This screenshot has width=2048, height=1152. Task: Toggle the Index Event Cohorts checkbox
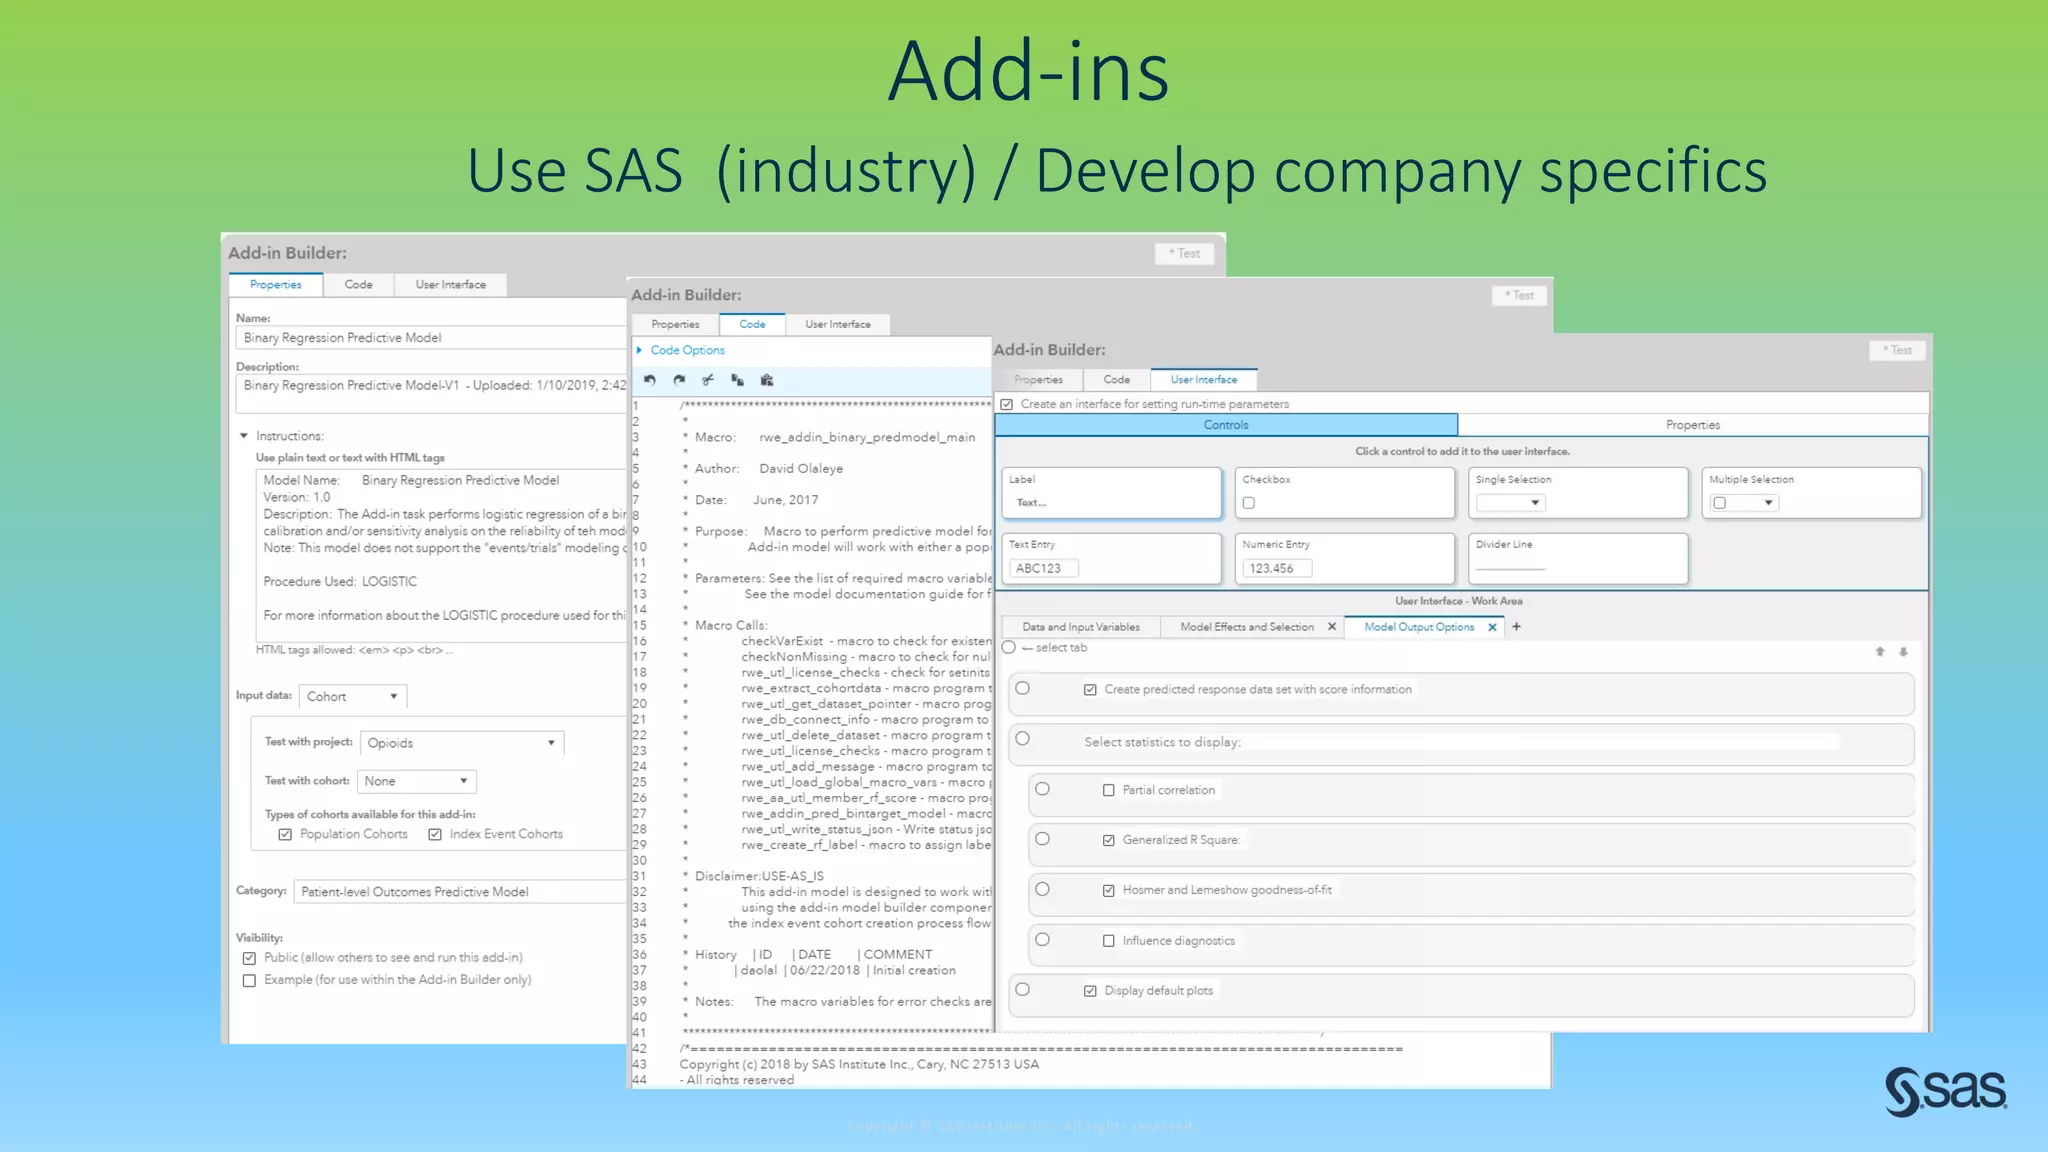(435, 834)
